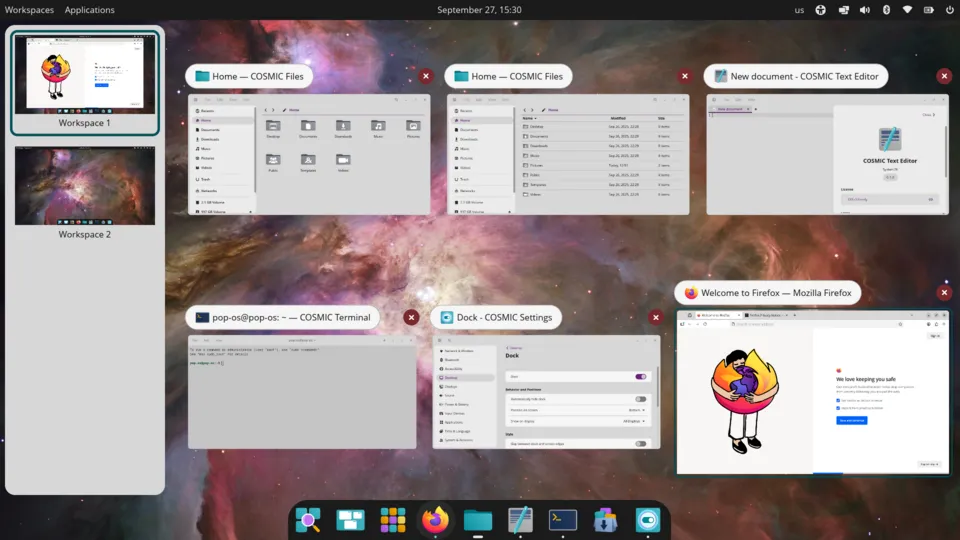Click Dock - COSMIC Settings title label
The image size is (960, 540).
tap(496, 317)
